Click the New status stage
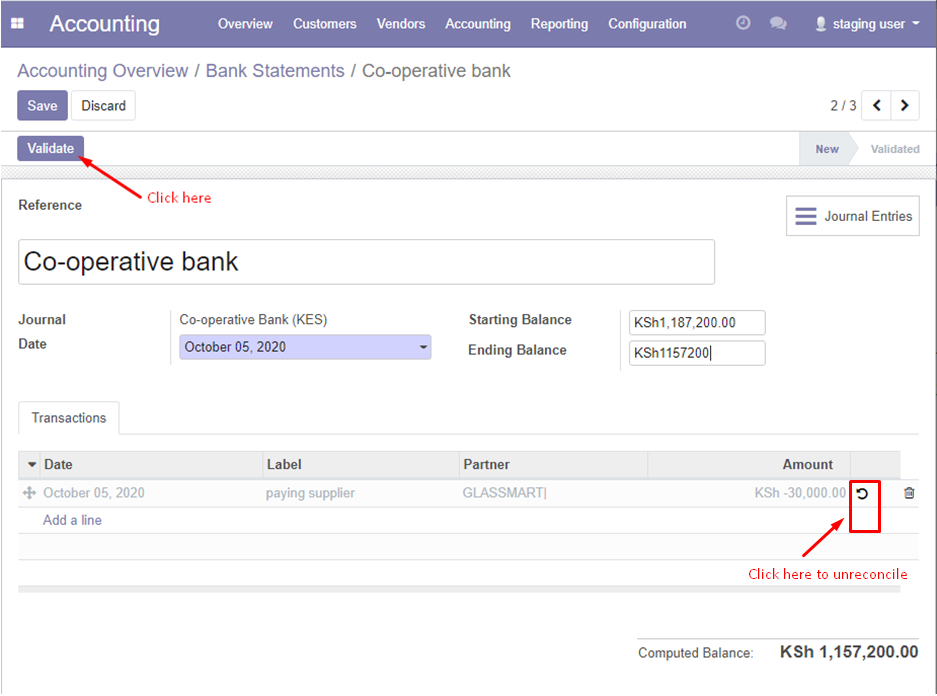The height and width of the screenshot is (696, 937). pyautogui.click(x=827, y=149)
